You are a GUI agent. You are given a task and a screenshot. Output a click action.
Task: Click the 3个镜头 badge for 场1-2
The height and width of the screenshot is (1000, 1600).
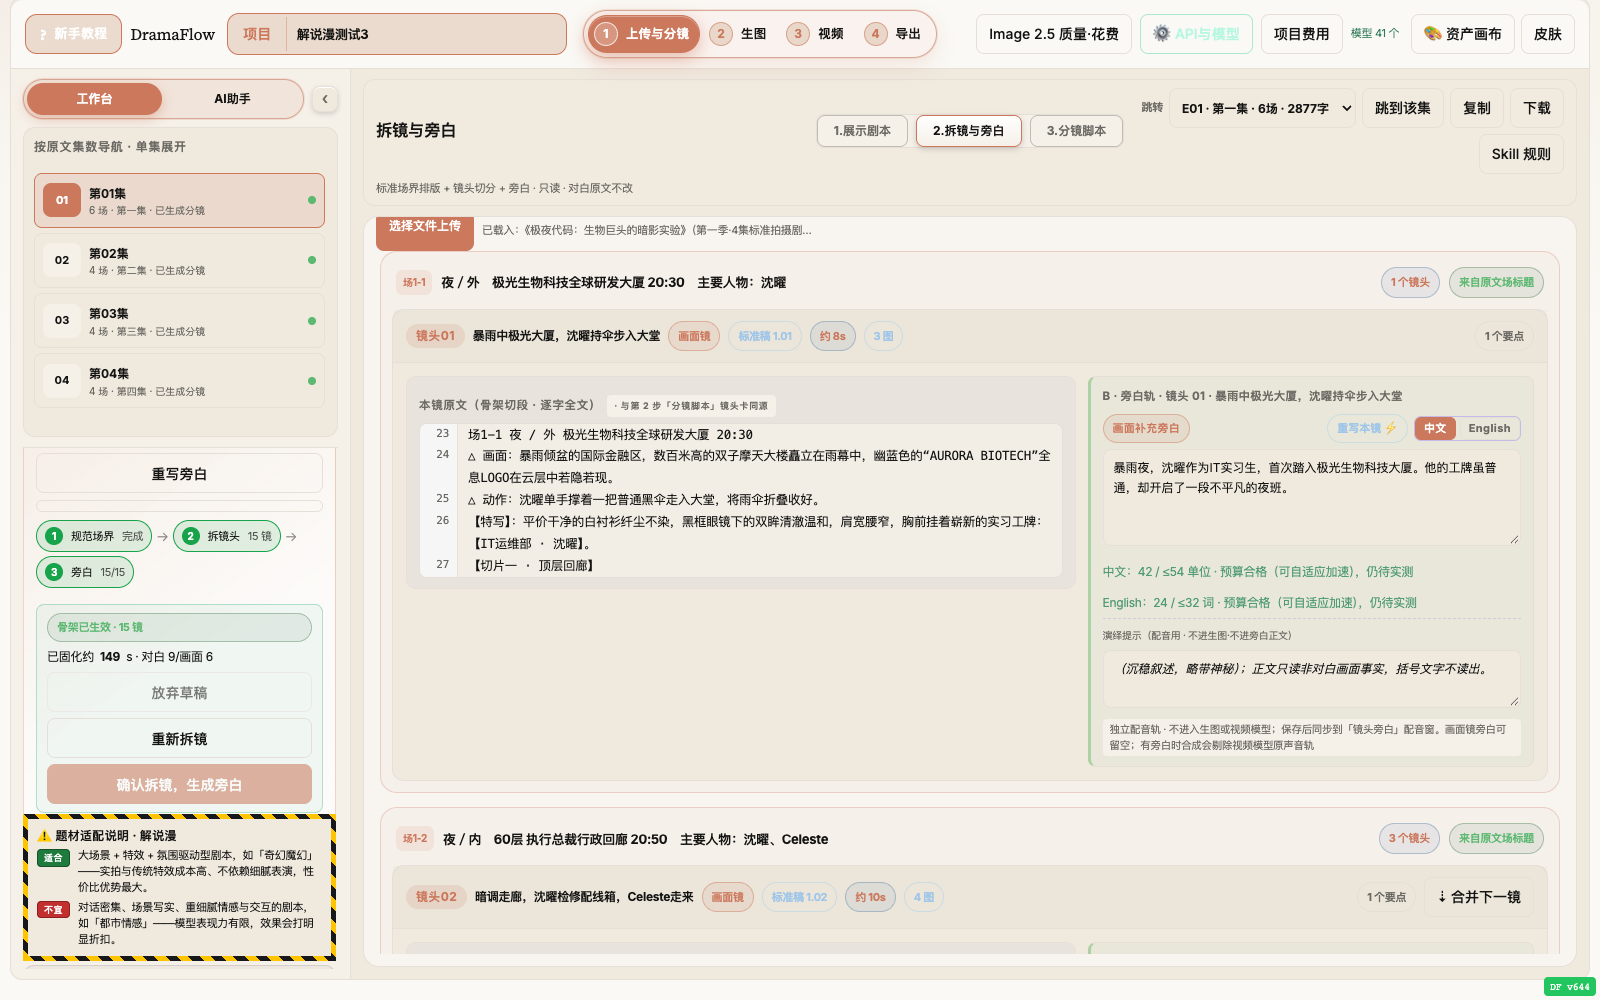click(x=1409, y=838)
